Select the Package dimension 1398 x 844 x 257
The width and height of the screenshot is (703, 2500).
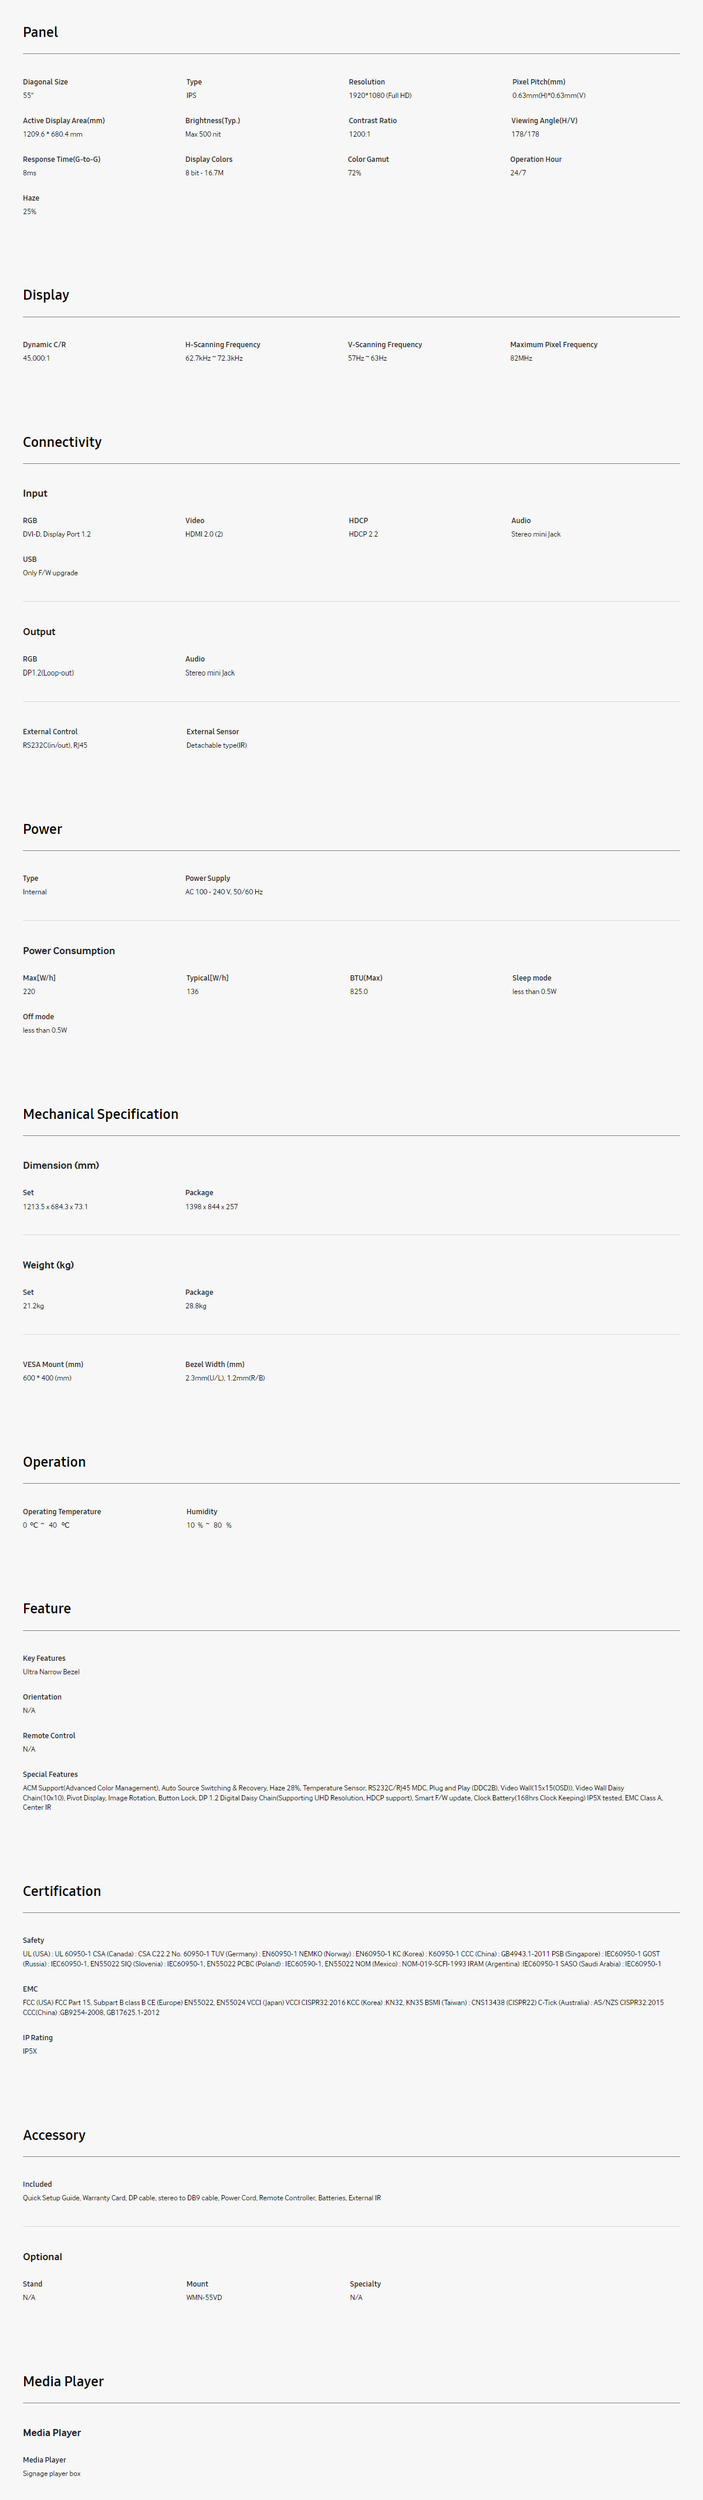click(212, 1207)
